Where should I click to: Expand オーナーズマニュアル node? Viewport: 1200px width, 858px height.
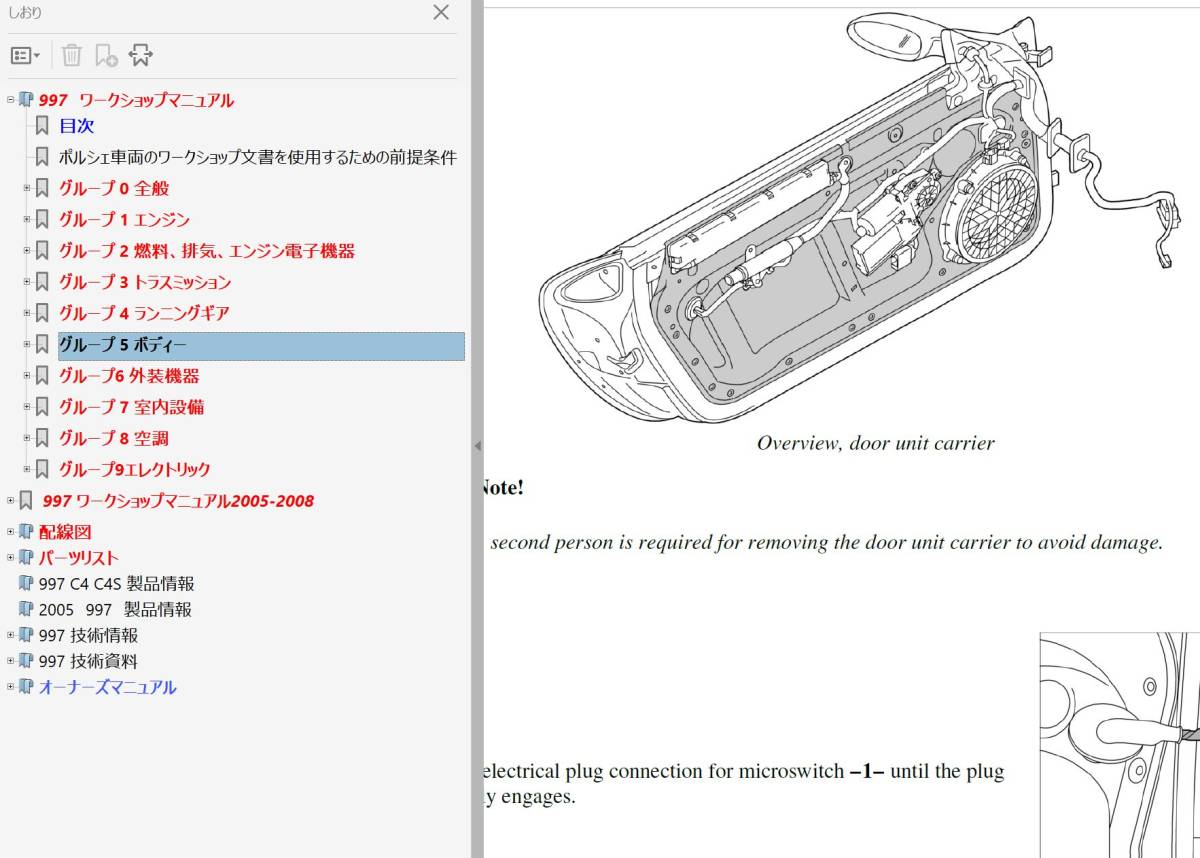click(x=11, y=687)
